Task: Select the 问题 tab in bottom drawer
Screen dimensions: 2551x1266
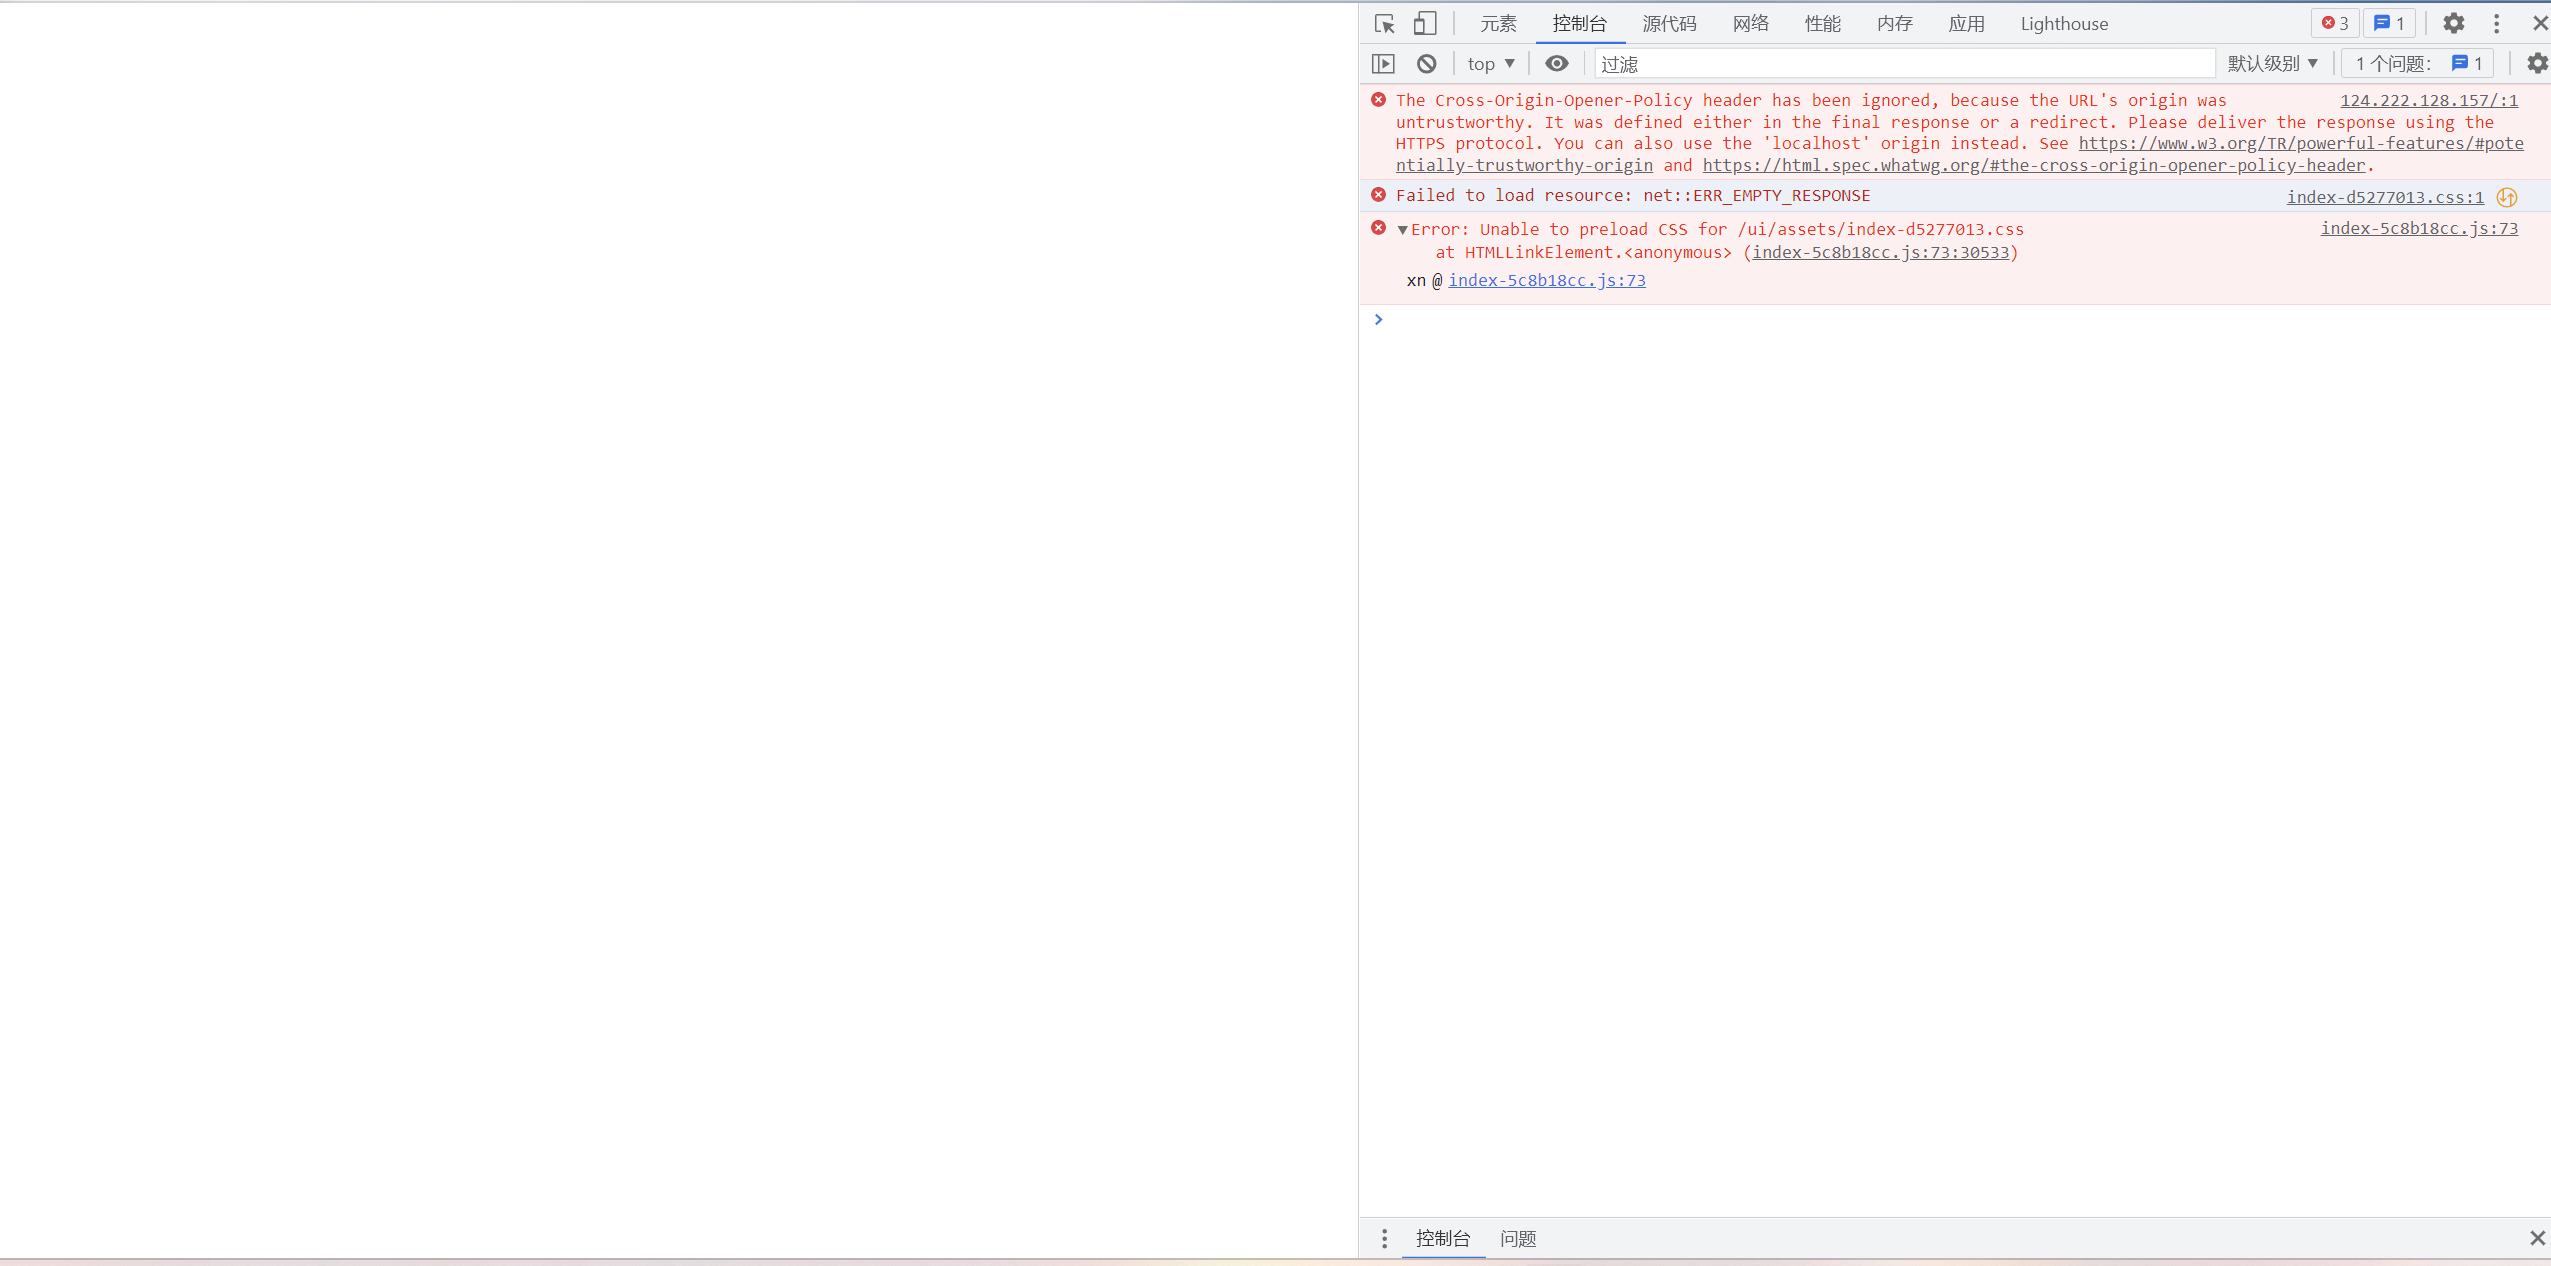Action: click(x=1518, y=1239)
